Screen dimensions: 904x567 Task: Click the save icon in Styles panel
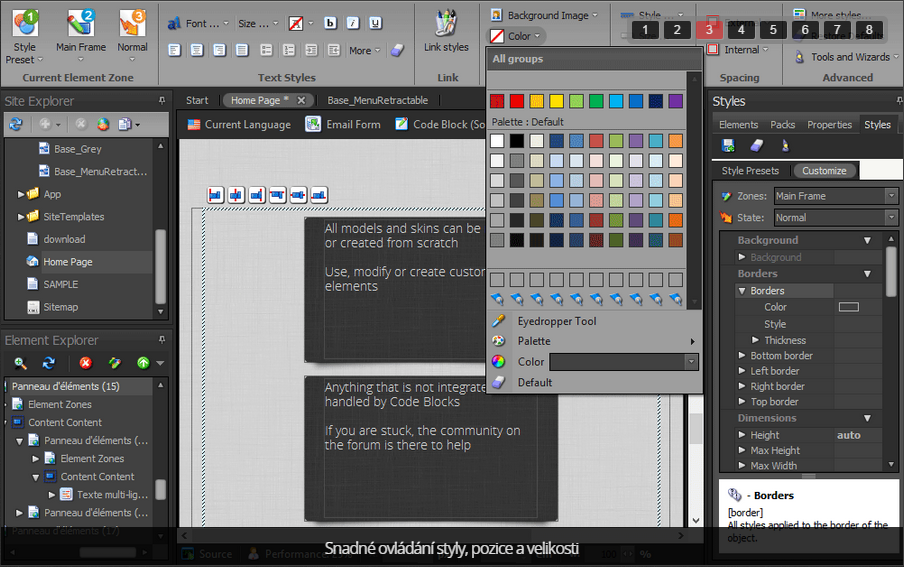728,145
